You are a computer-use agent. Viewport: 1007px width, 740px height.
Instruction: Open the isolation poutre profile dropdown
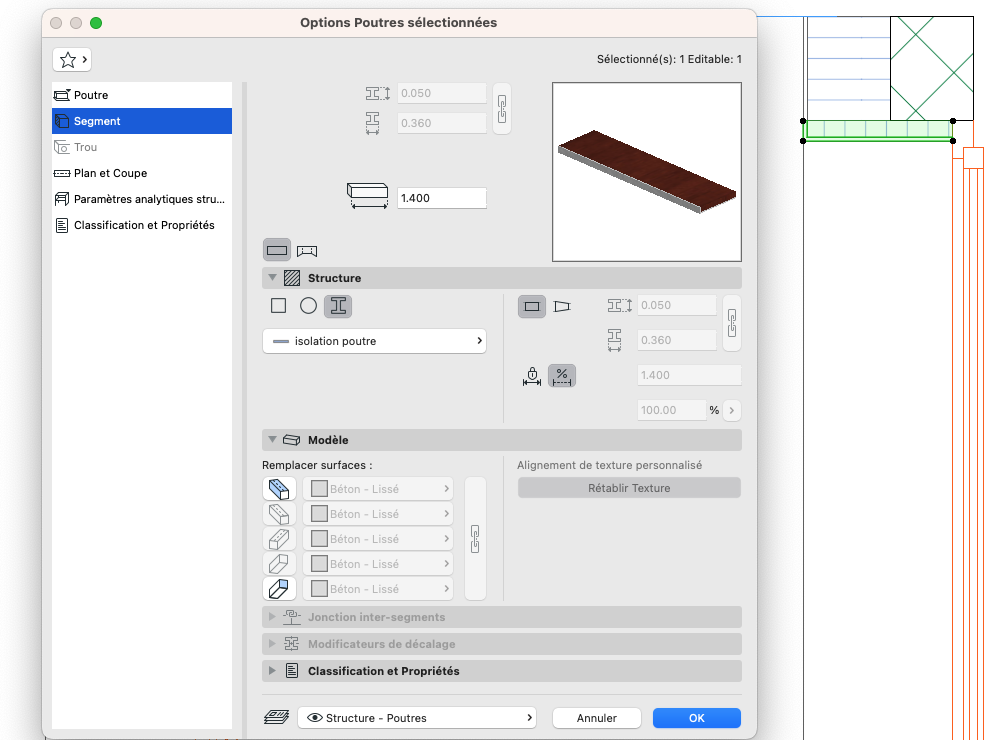[x=374, y=341]
